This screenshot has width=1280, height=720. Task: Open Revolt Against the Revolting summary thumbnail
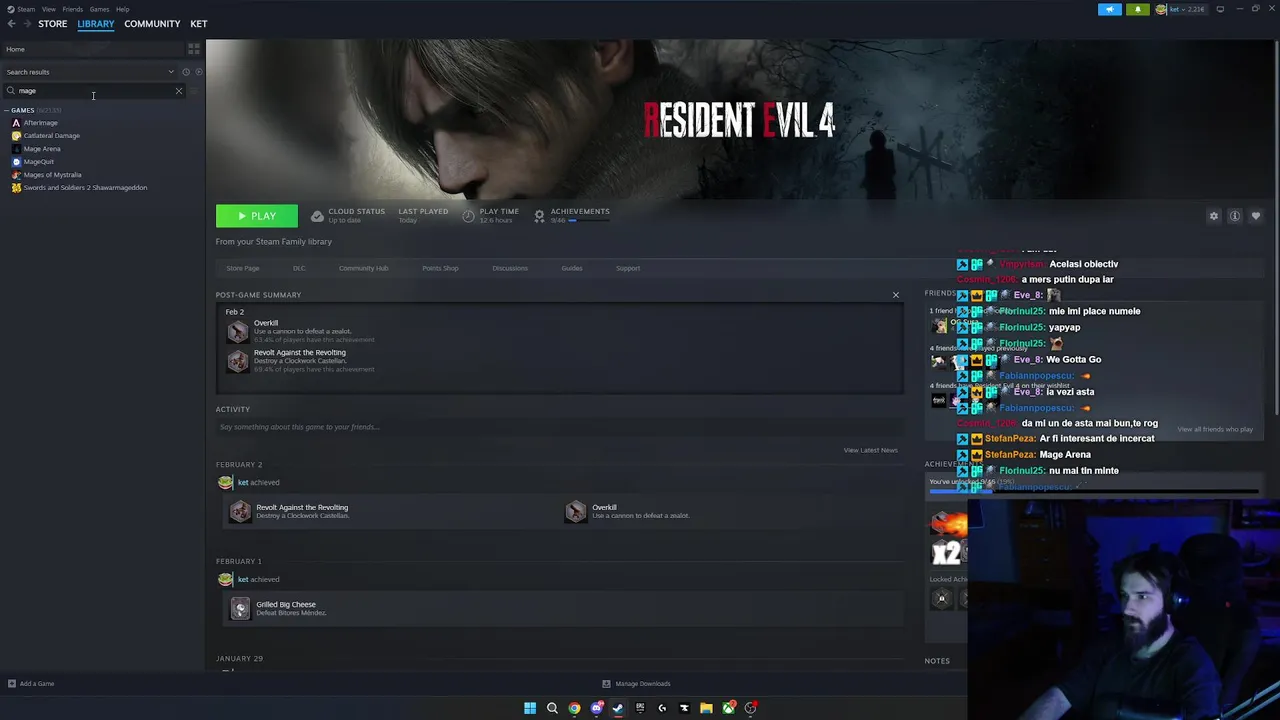pyautogui.click(x=237, y=361)
